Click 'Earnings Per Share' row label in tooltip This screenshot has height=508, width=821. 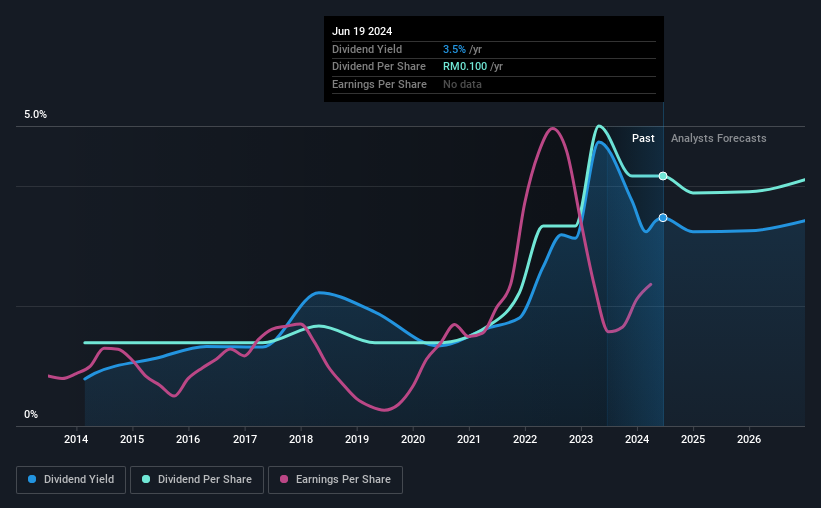(x=379, y=84)
